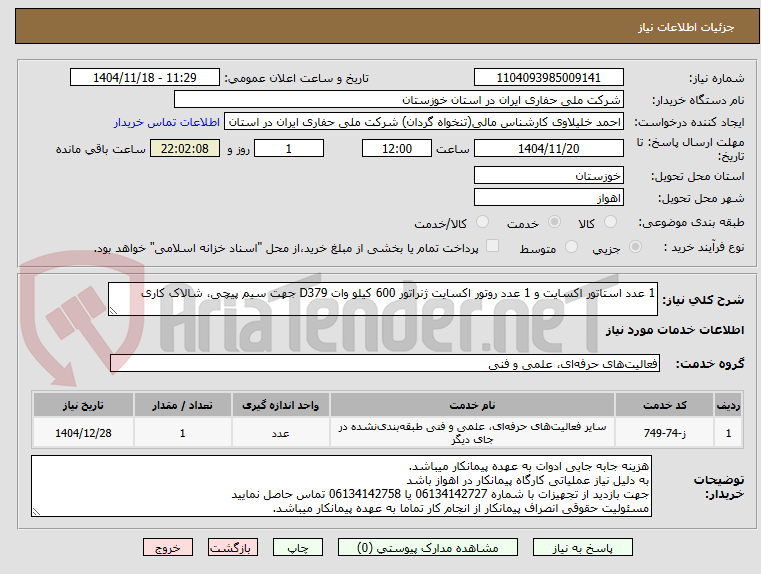This screenshot has width=761, height=574.
Task: Click the چاپ print button
Action: (x=298, y=547)
